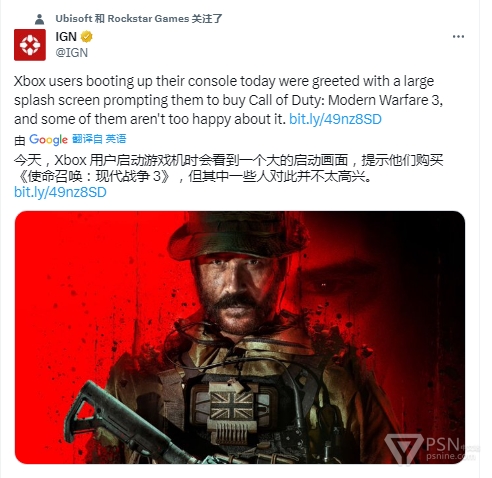Image resolution: width=492 pixels, height=478 pixels.
Task: Open the Call of Duty soldier image
Action: 240,337
